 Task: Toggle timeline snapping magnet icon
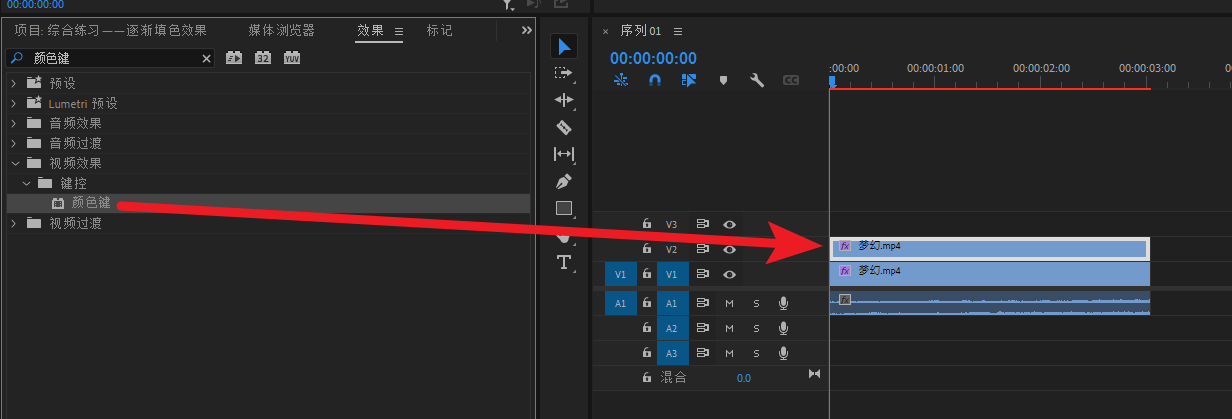pyautogui.click(x=654, y=80)
